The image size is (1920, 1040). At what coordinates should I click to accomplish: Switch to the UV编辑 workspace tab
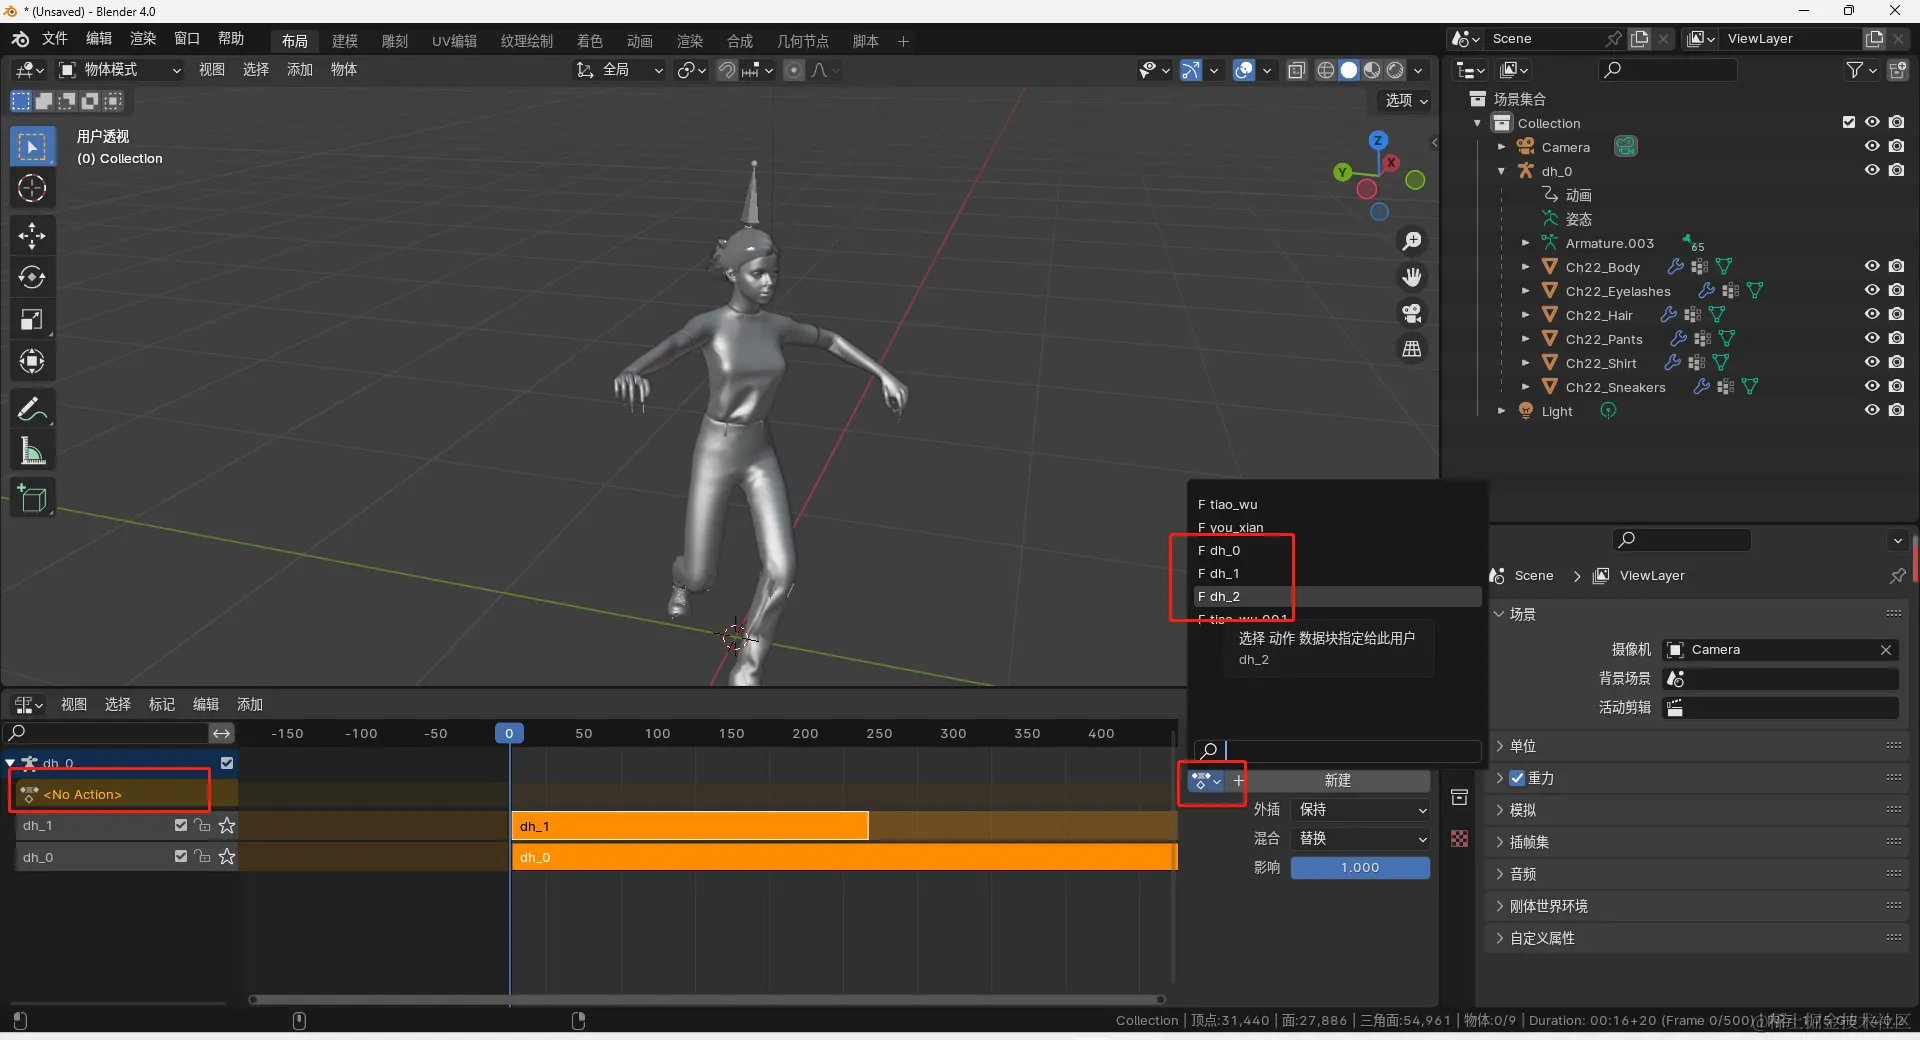coord(455,41)
